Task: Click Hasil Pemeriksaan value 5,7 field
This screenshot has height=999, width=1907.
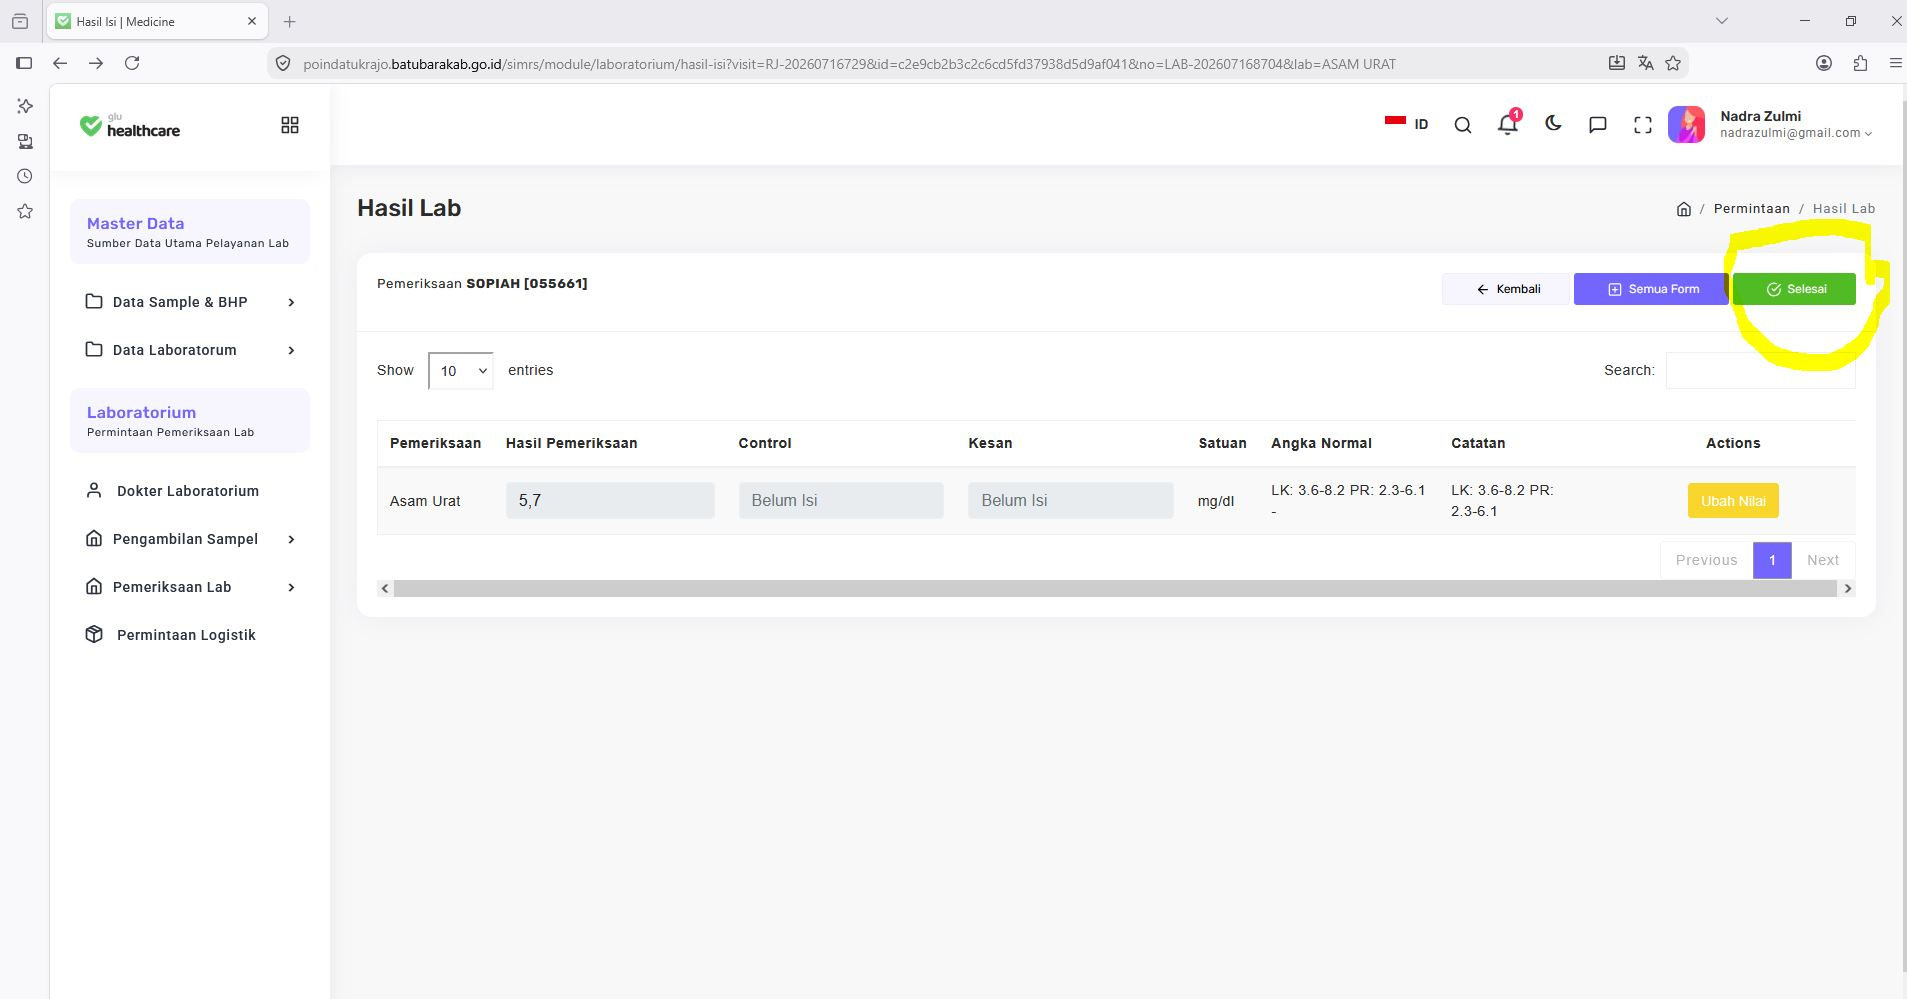Action: [610, 500]
